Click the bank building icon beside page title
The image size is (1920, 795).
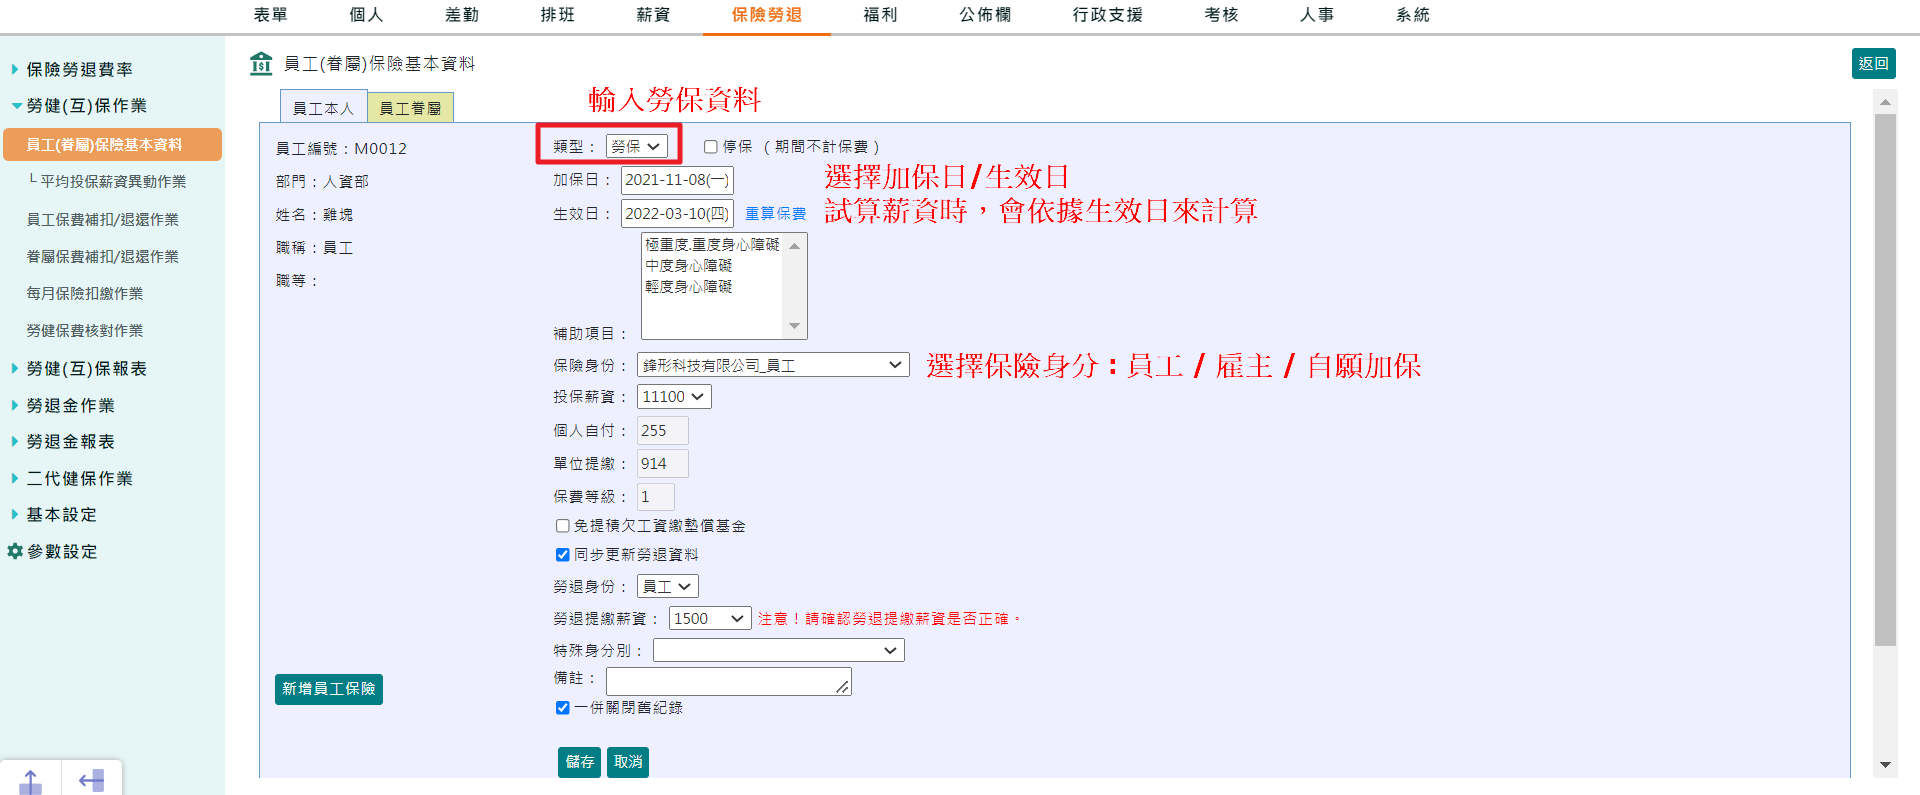261,63
